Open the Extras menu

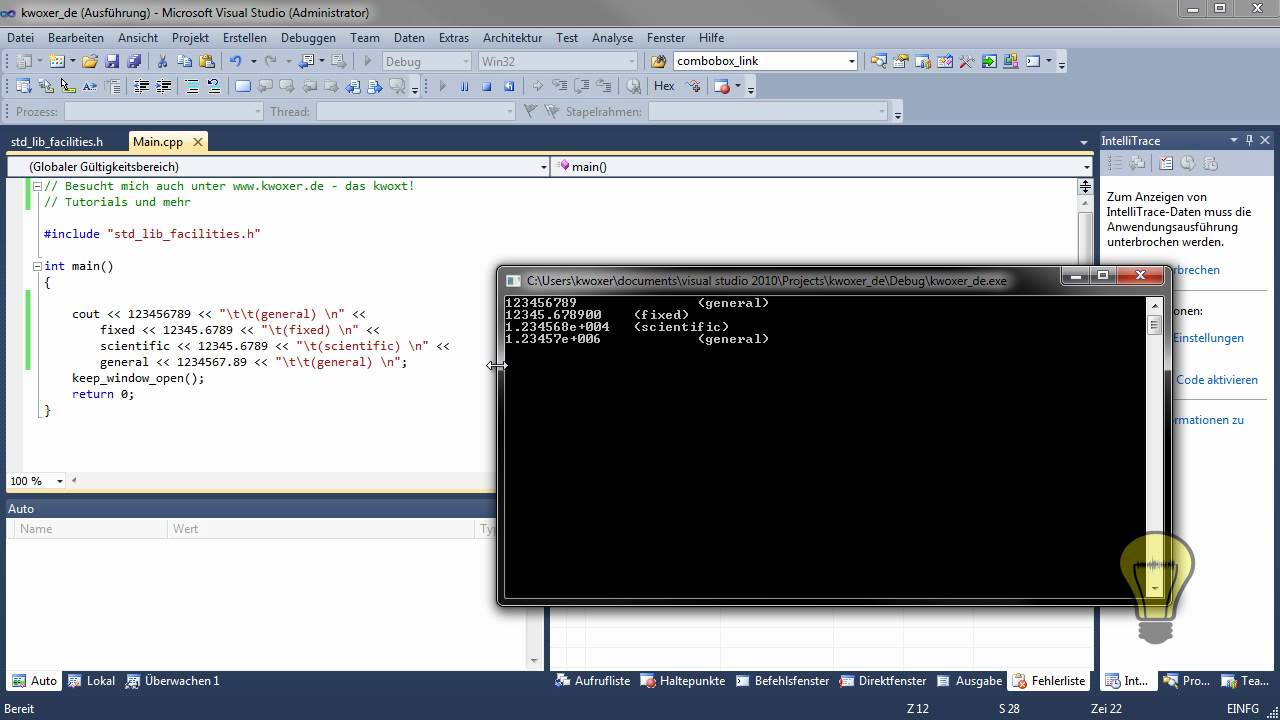coord(453,38)
